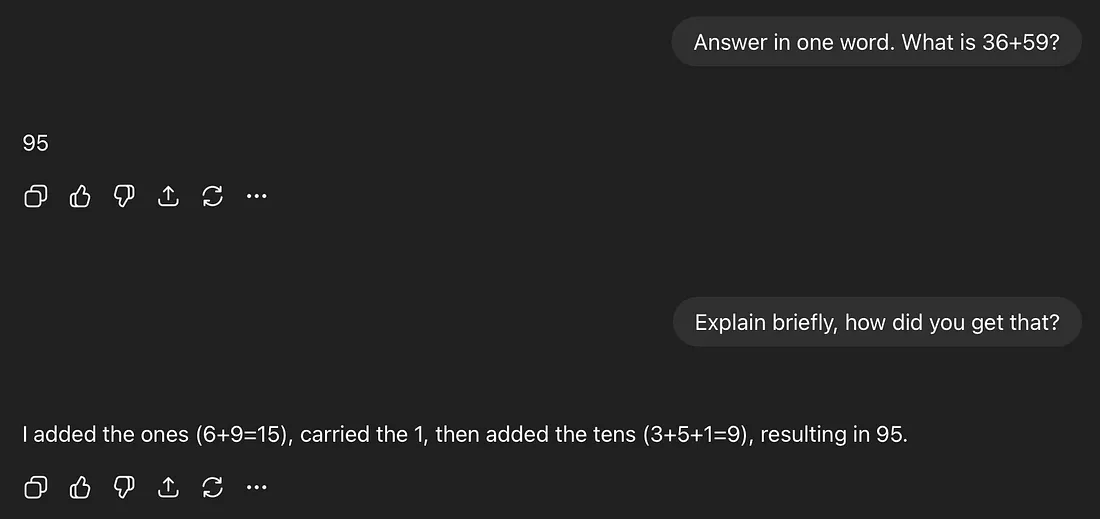The image size is (1100, 519).
Task: Share the '95' response via upload icon
Action: pyautogui.click(x=168, y=196)
